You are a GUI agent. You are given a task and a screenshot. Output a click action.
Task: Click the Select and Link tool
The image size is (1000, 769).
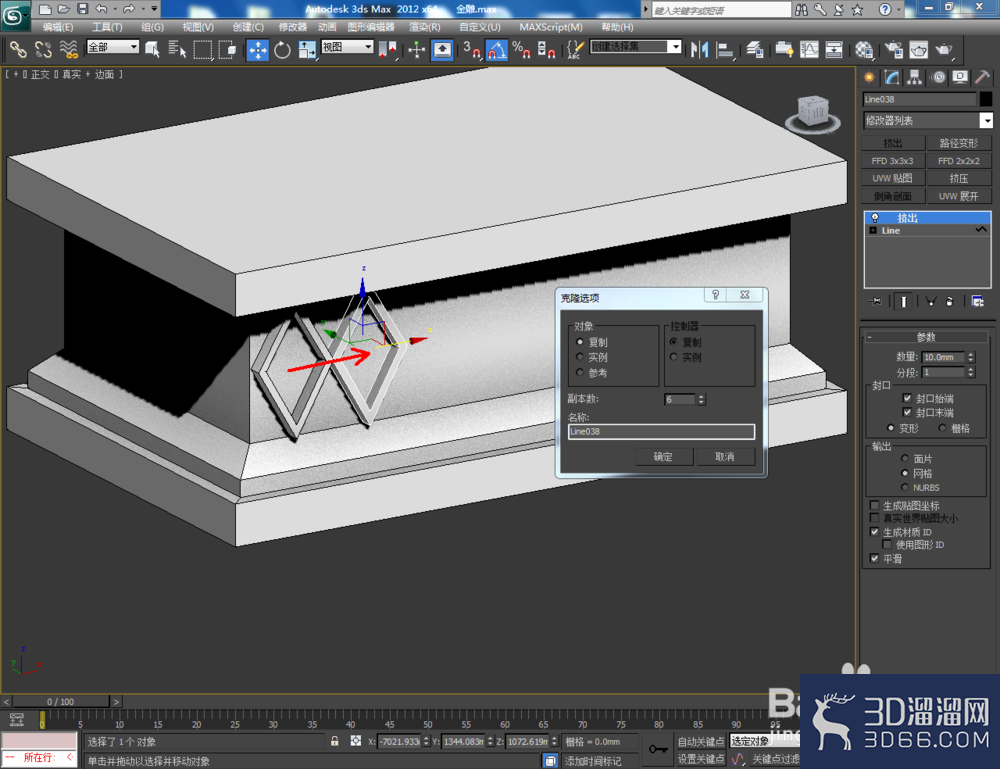(x=18, y=50)
